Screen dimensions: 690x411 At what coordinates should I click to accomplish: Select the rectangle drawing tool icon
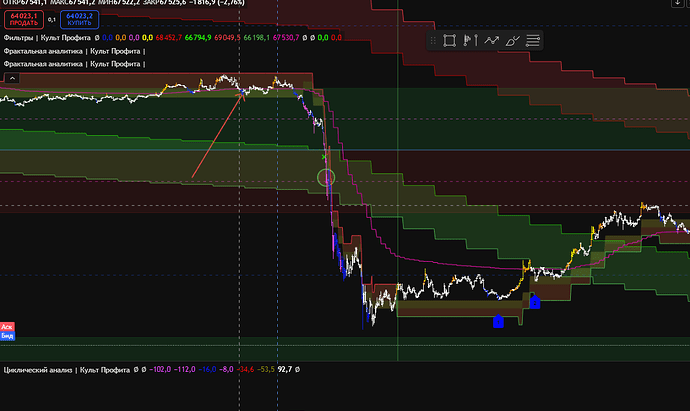(x=450, y=41)
